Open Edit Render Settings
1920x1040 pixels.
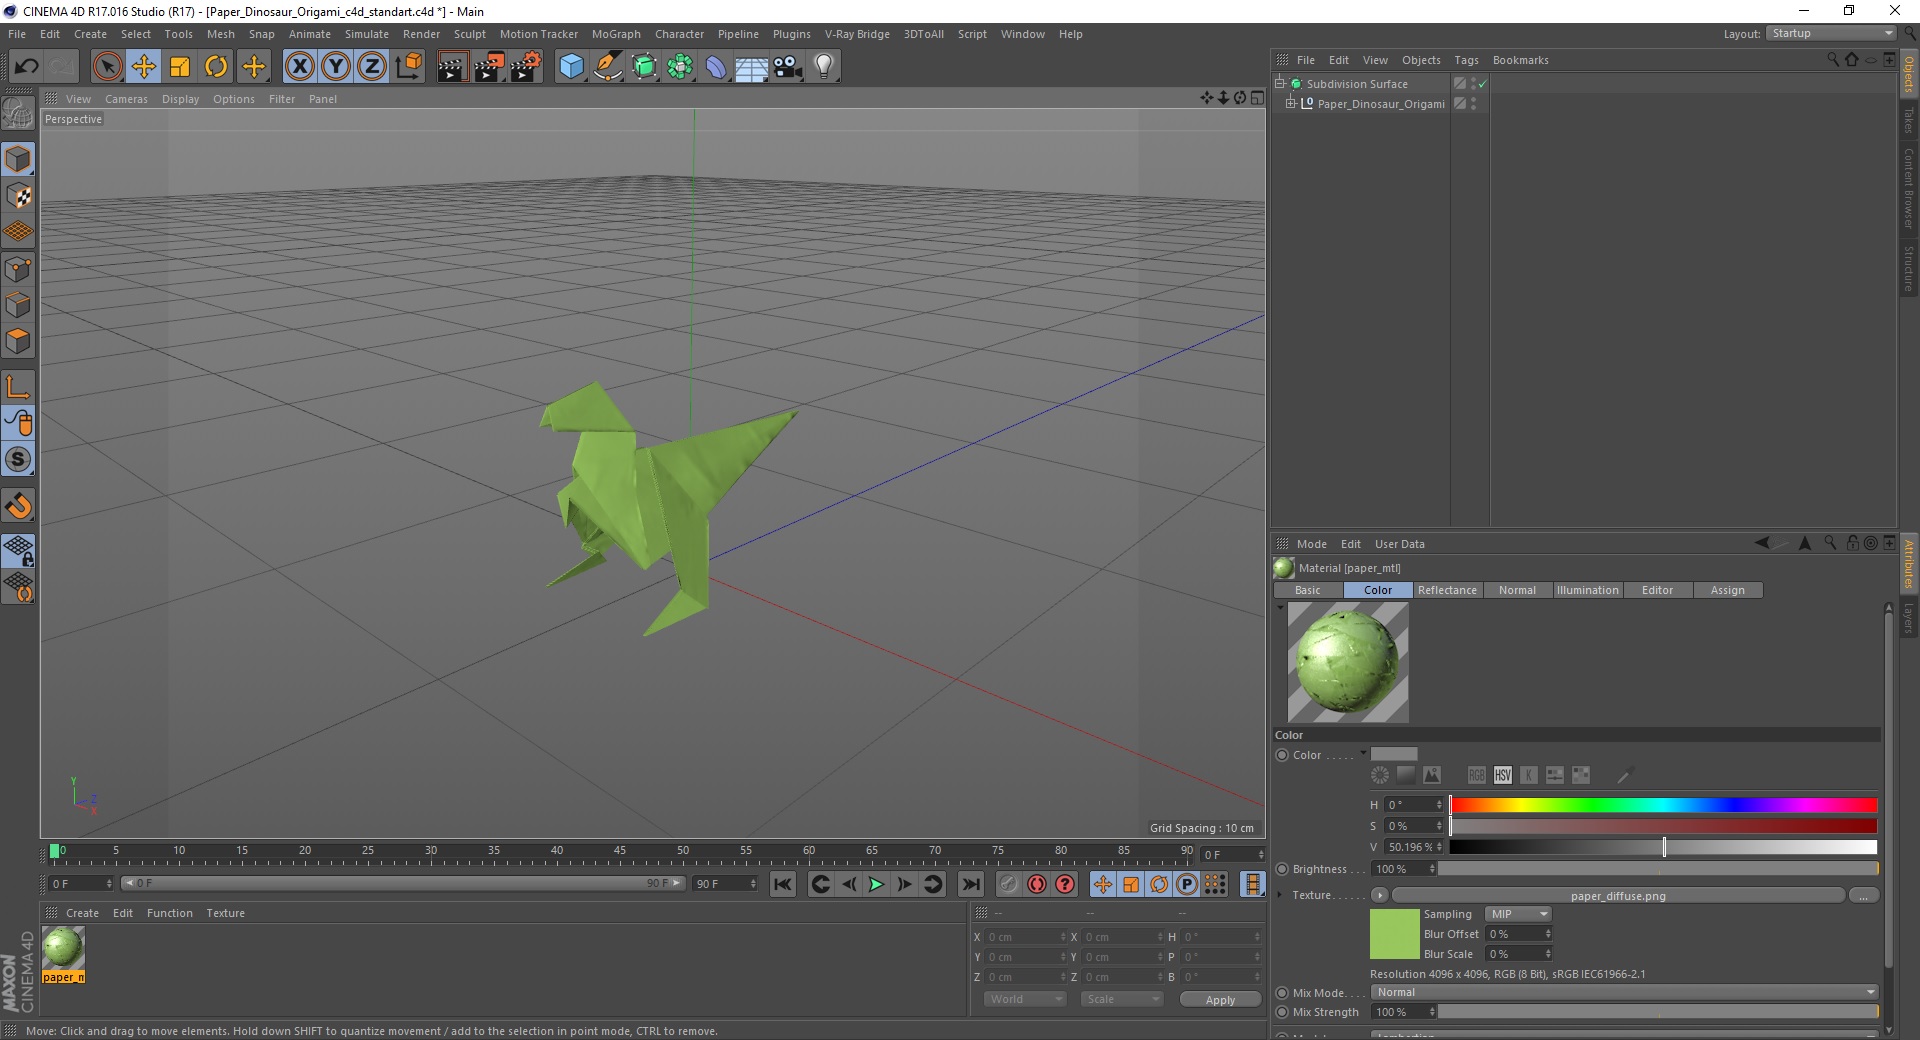526,67
